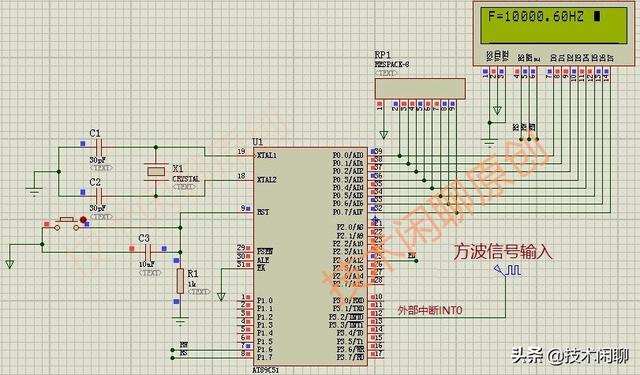Image resolution: width=640 pixels, height=375 pixels.
Task: Click the square wave signal generator symbol
Action: coord(507,270)
